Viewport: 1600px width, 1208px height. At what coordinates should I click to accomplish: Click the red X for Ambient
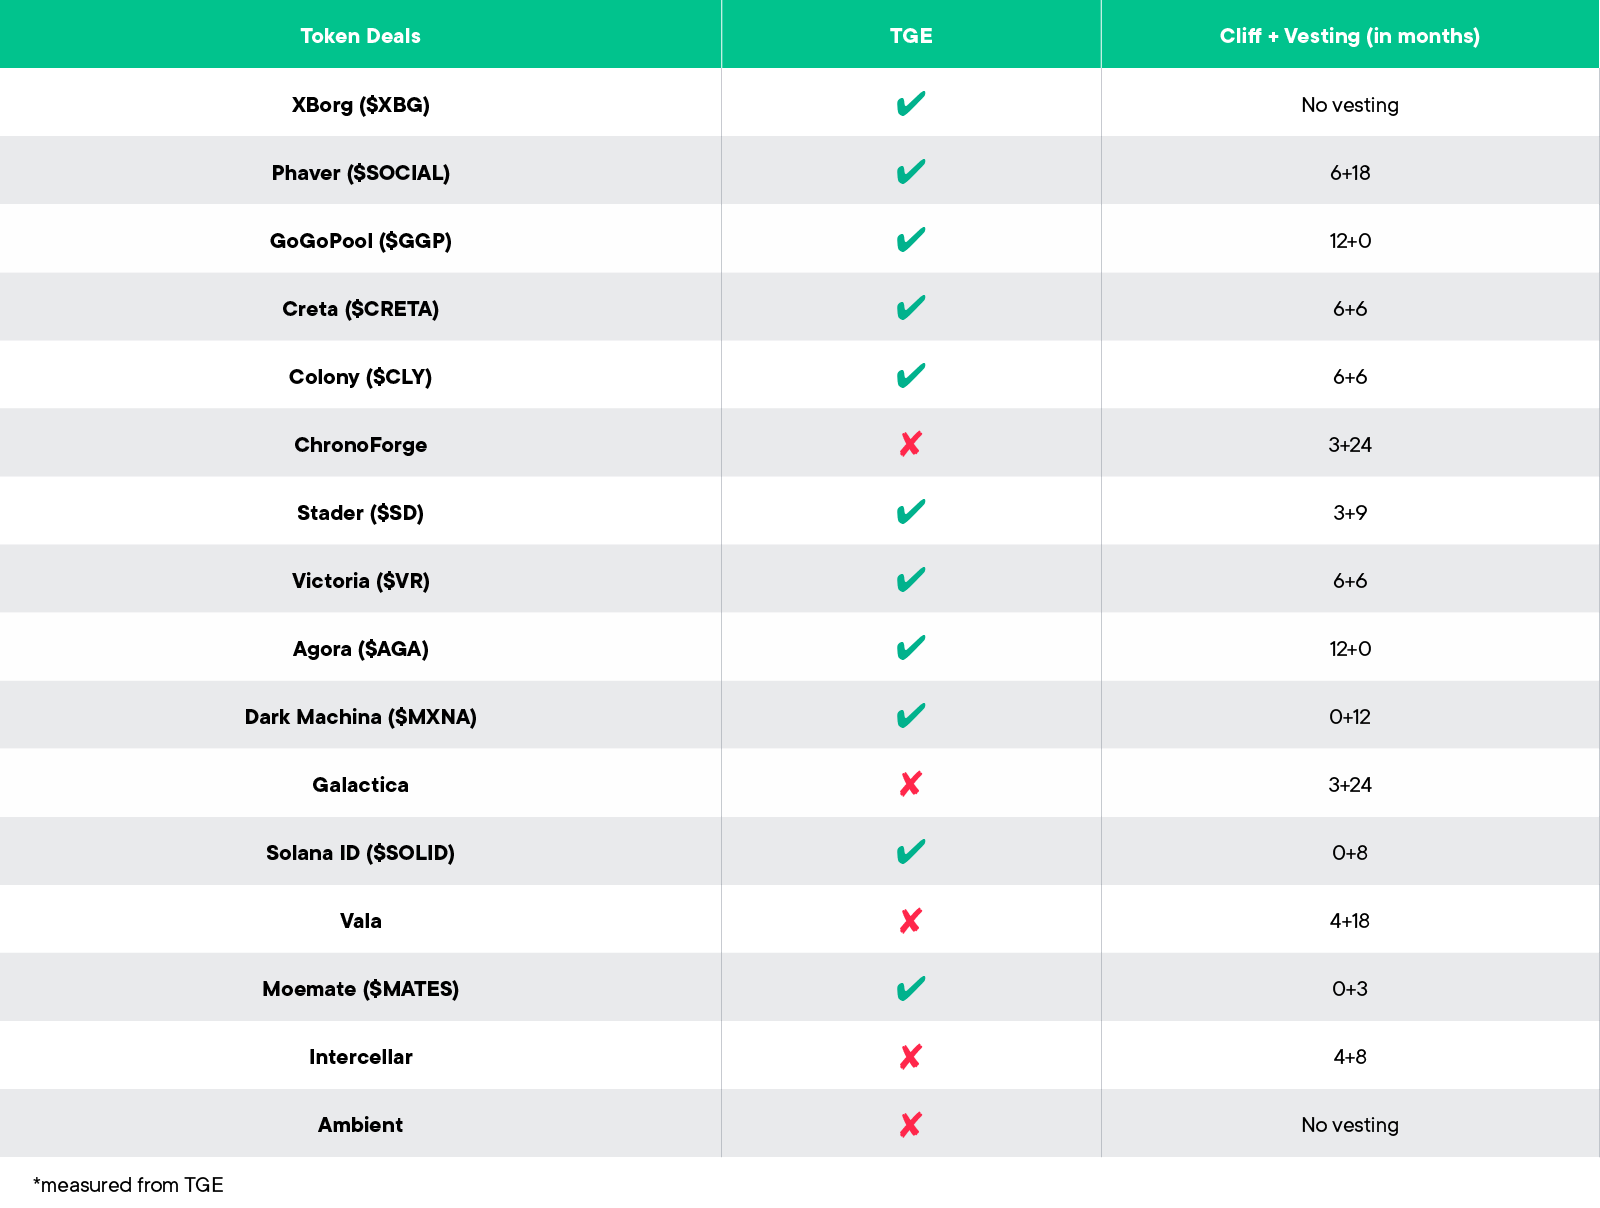pos(910,1124)
